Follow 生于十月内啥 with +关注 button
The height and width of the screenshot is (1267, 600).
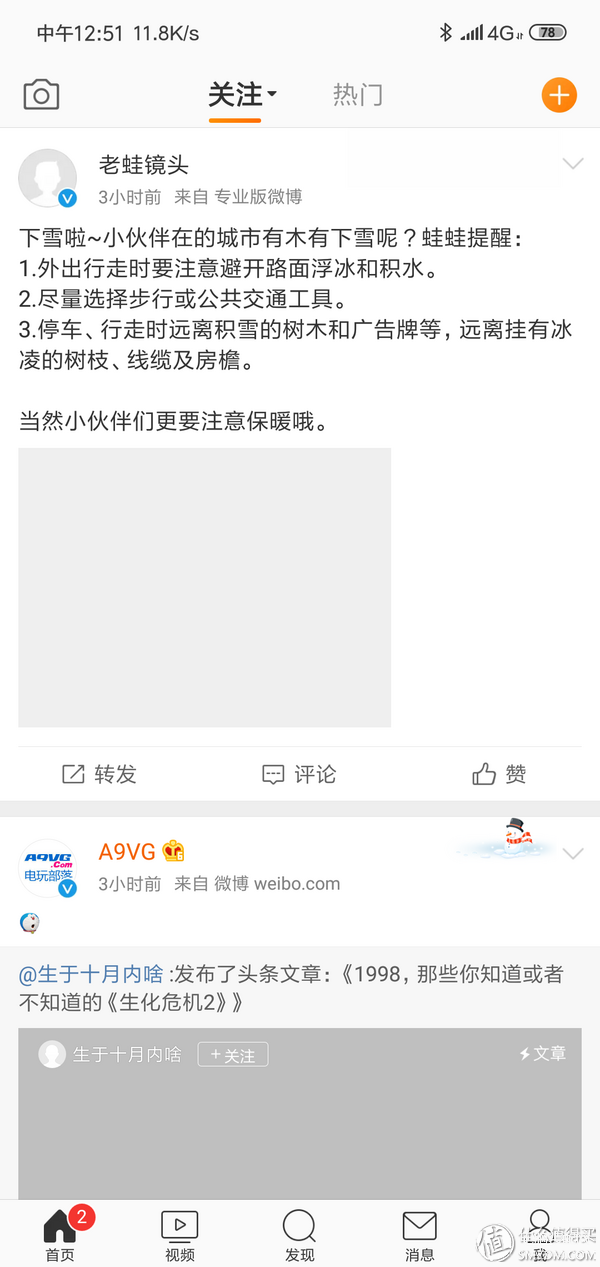point(233,1054)
